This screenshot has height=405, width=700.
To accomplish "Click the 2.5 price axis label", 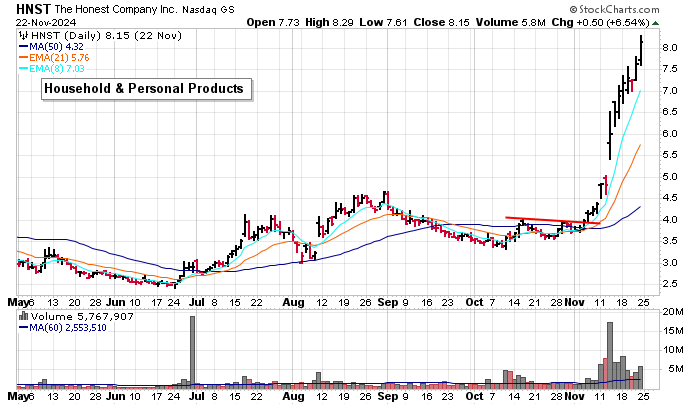I will 670,284.
